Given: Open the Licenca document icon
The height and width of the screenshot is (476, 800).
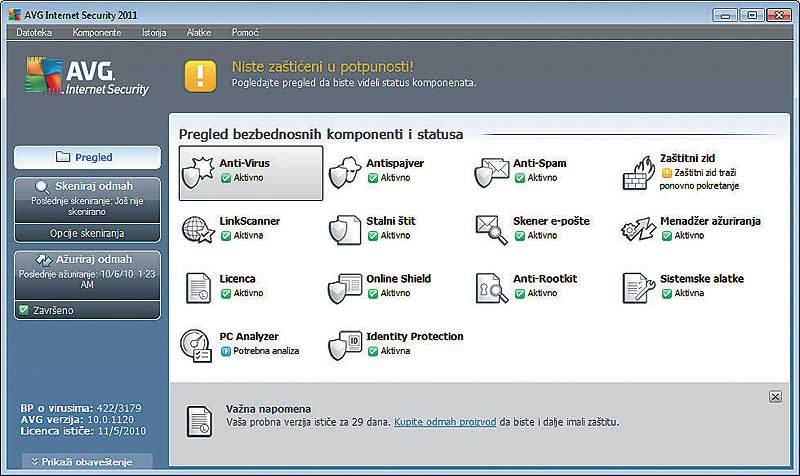Looking at the screenshot, I should point(198,288).
